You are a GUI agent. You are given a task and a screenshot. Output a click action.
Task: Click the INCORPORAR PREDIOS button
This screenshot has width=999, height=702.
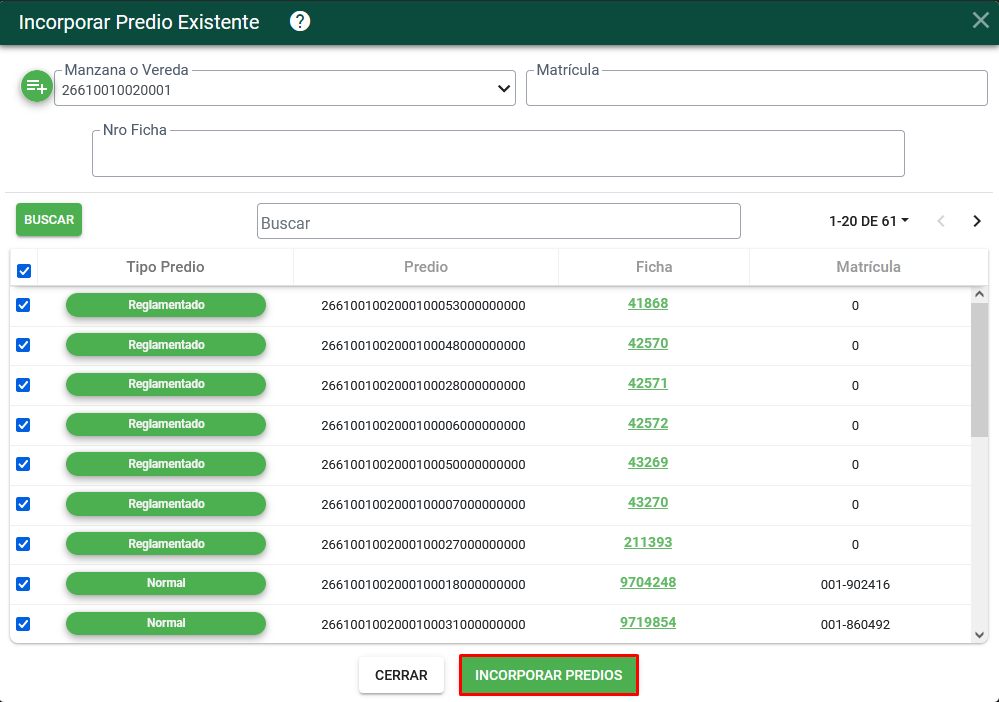pos(549,675)
